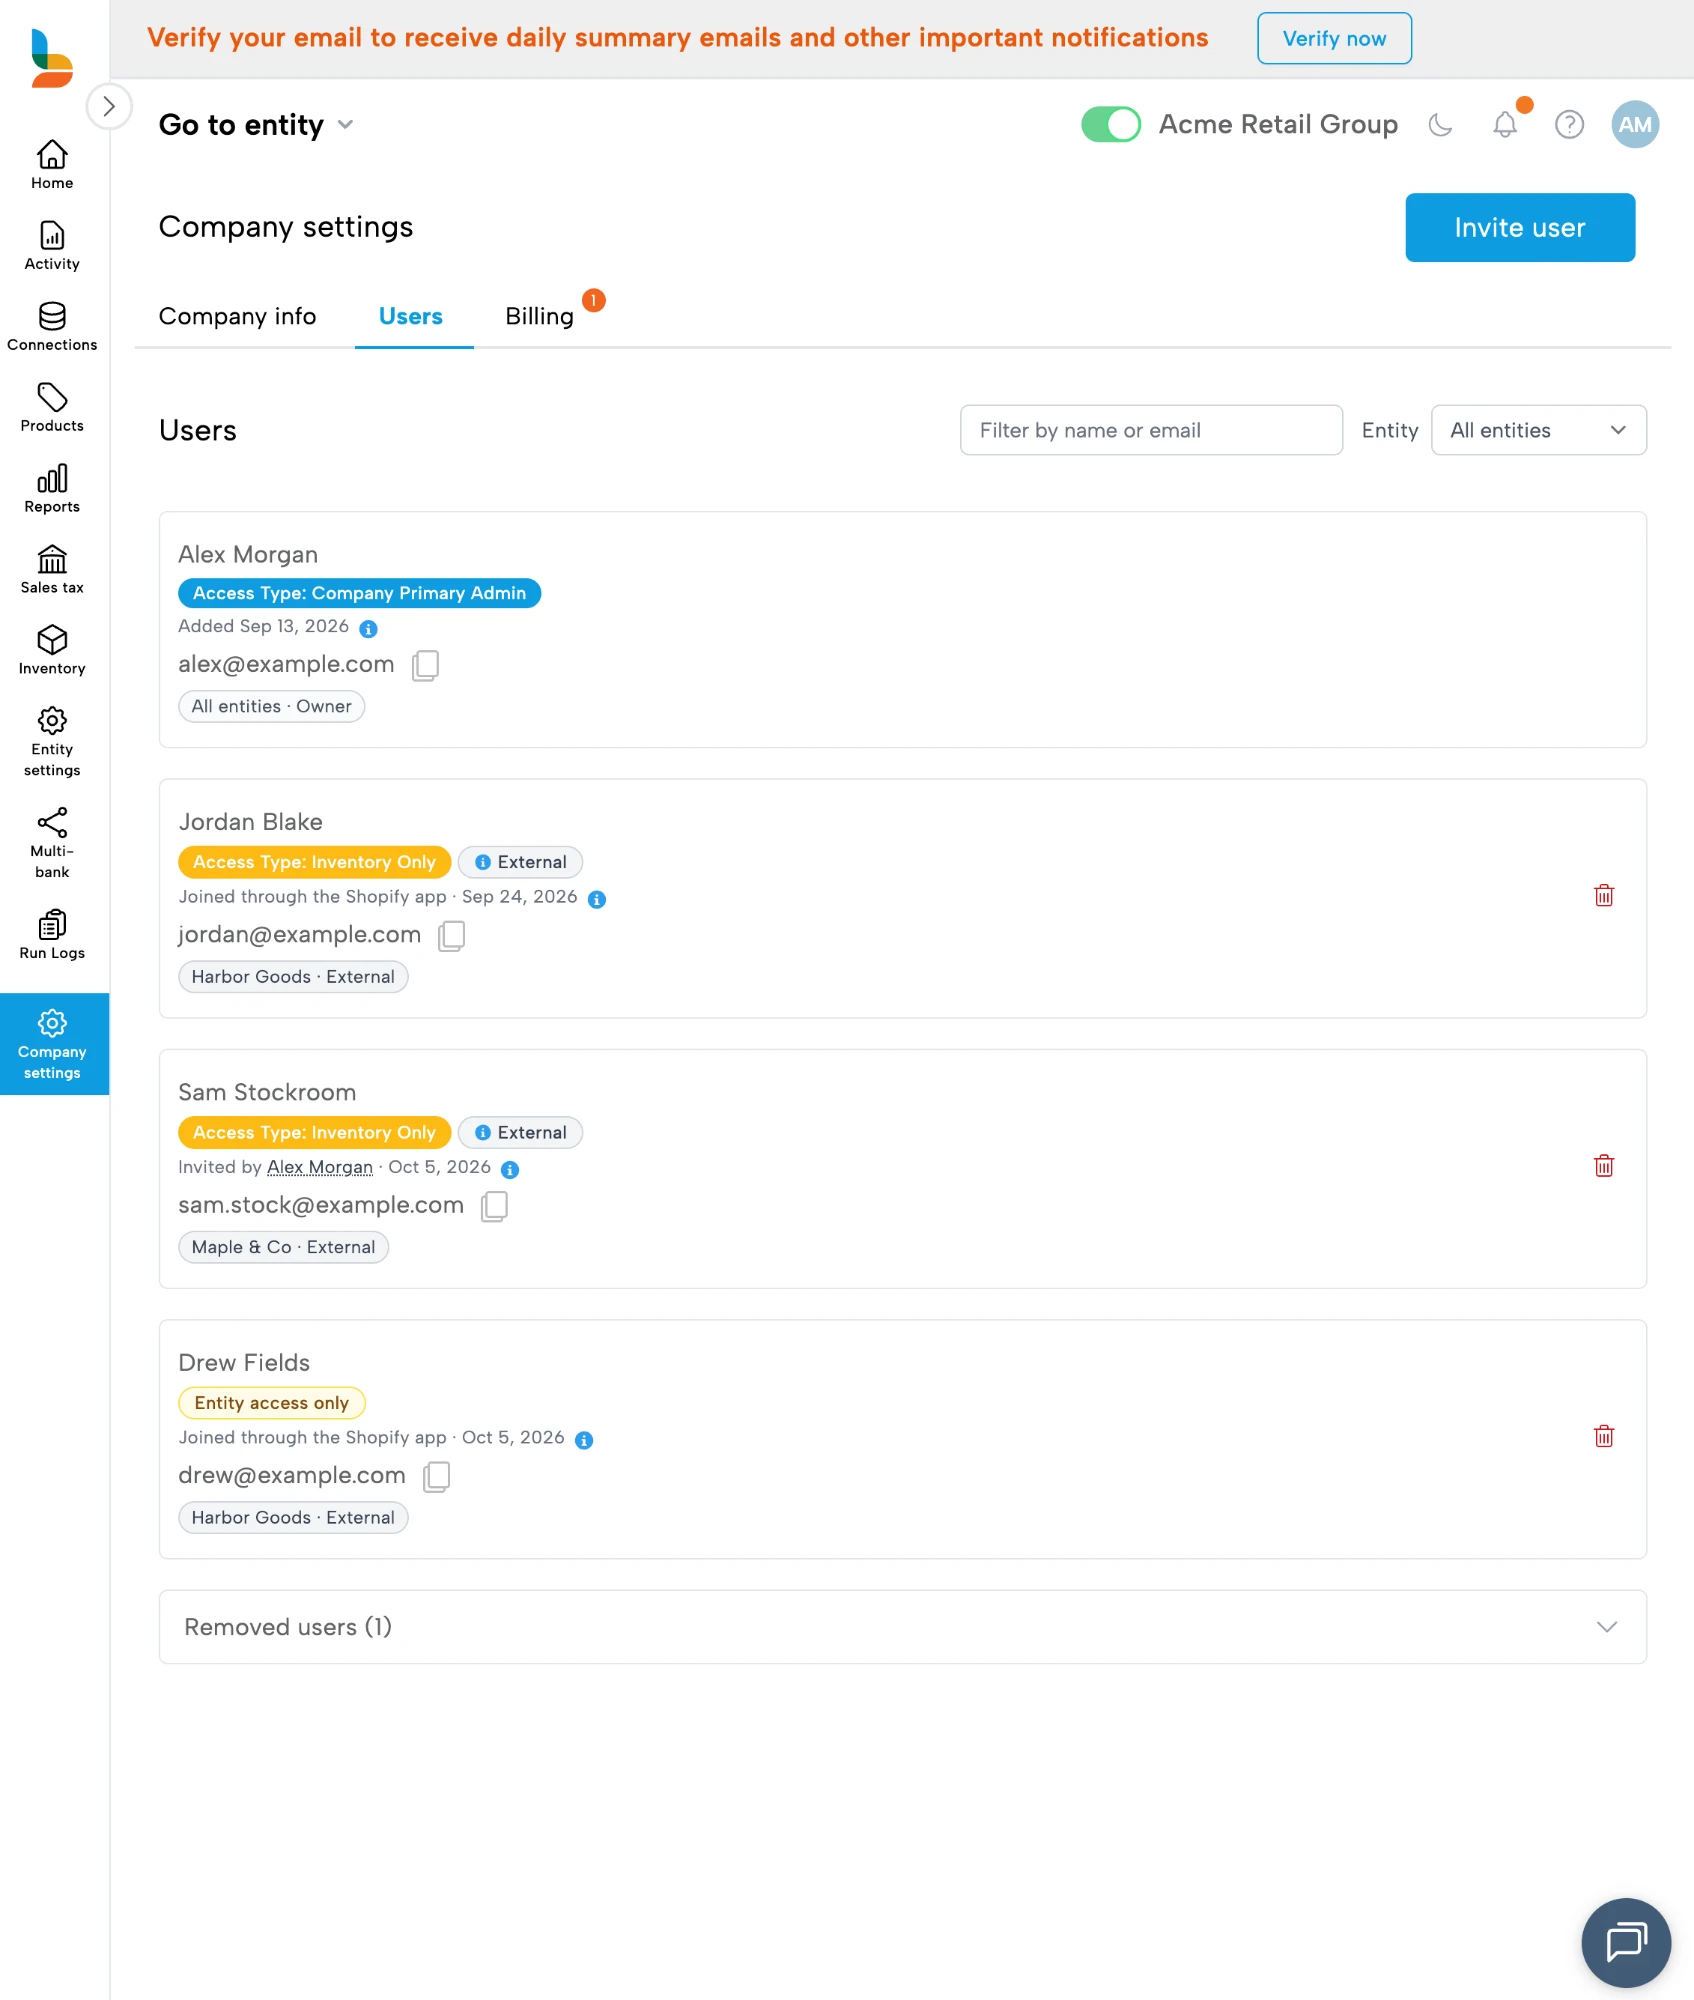Select the Users tab

pyautogui.click(x=411, y=316)
